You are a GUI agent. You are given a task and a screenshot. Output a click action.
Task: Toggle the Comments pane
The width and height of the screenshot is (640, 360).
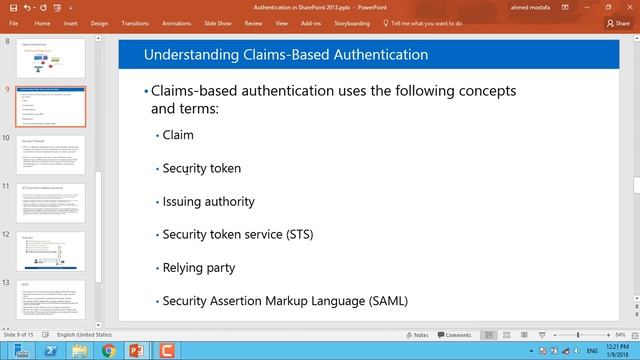[454, 335]
